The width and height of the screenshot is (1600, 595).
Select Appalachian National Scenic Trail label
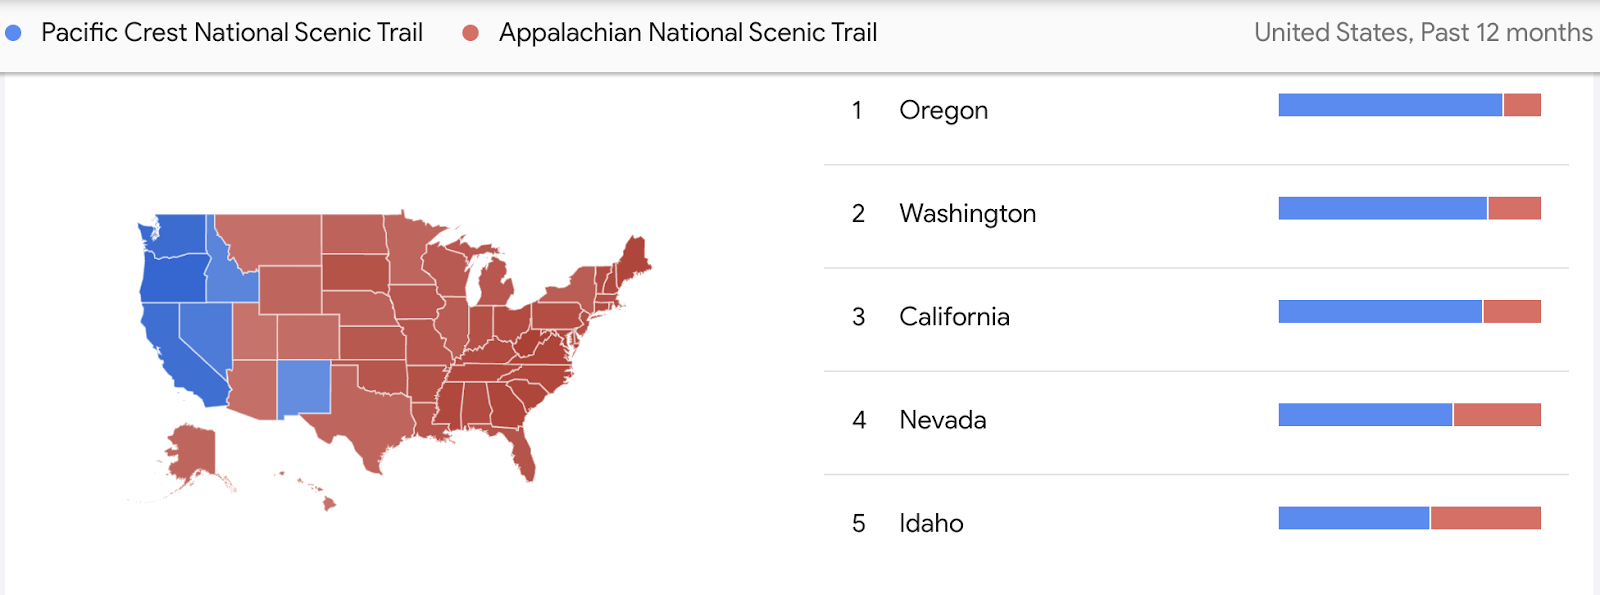click(x=688, y=33)
